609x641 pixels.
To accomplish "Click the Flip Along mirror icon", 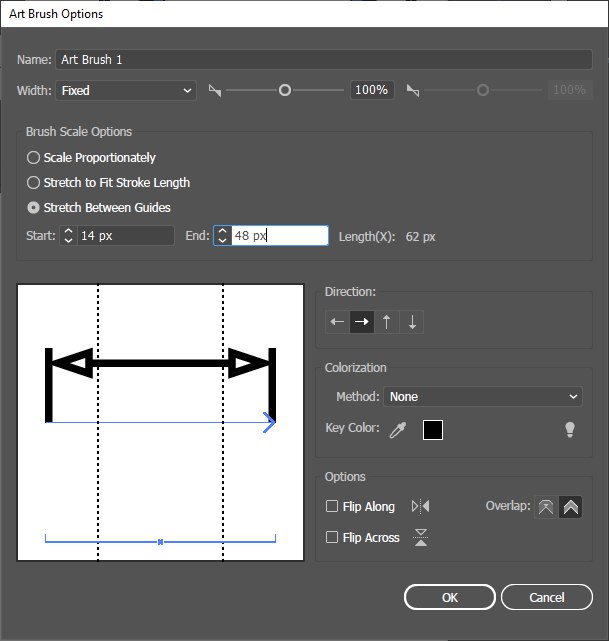I will point(420,507).
